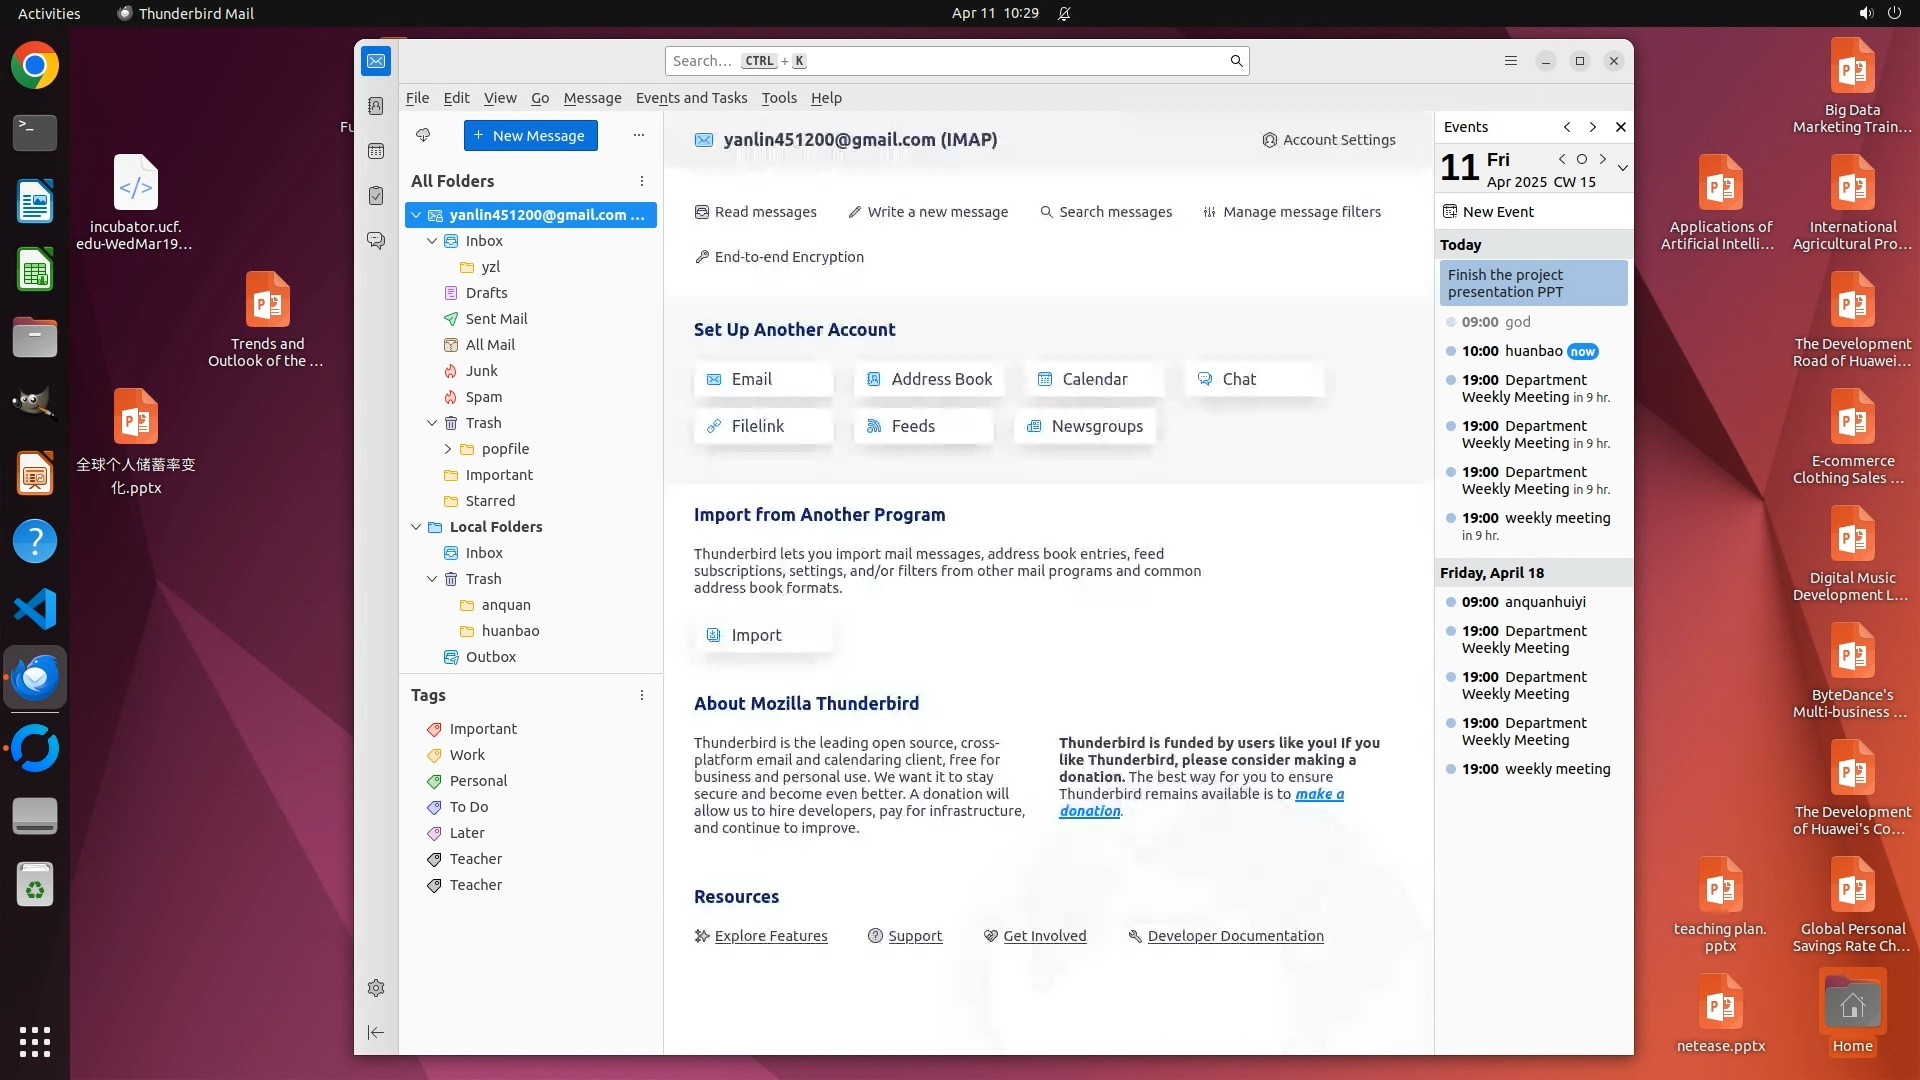Collapse the spaces toolbar arrow icon
Image resolution: width=1920 pixels, height=1080 pixels.
pyautogui.click(x=376, y=1032)
